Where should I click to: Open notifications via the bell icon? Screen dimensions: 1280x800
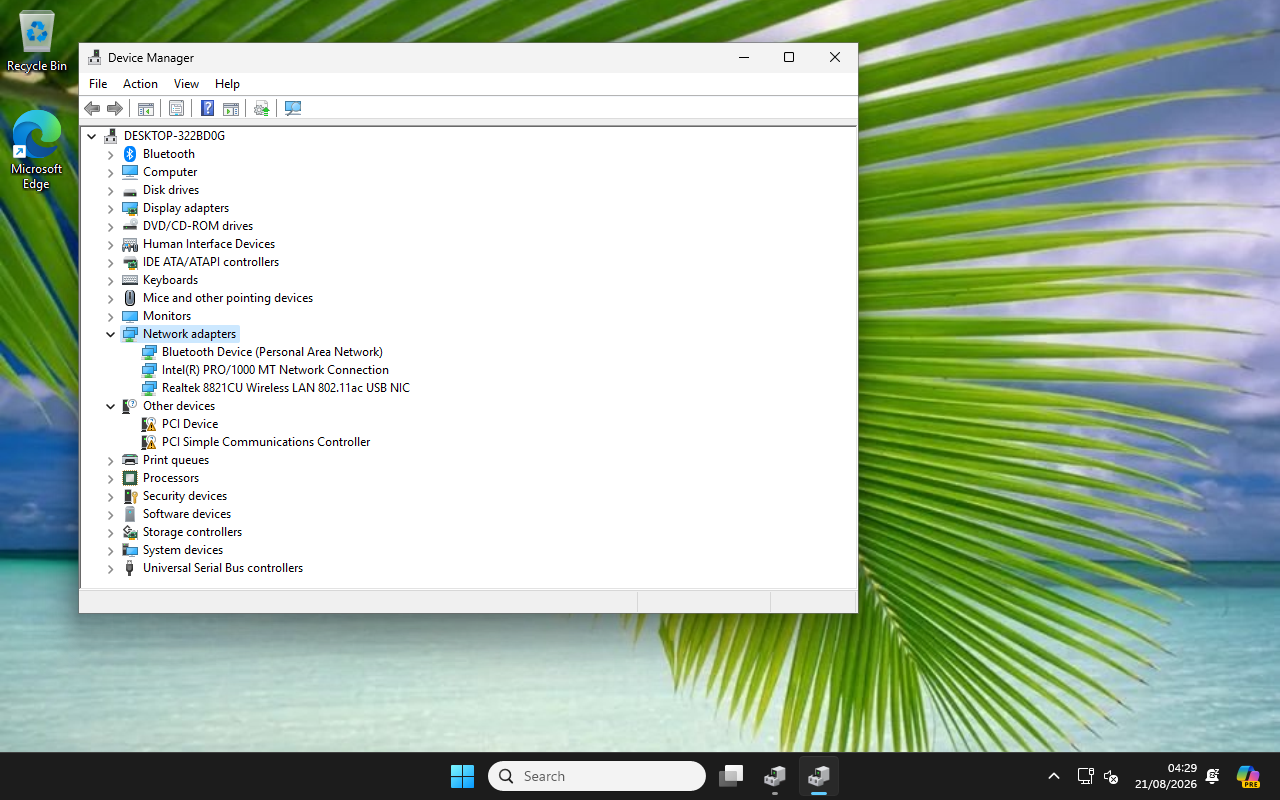1213,776
